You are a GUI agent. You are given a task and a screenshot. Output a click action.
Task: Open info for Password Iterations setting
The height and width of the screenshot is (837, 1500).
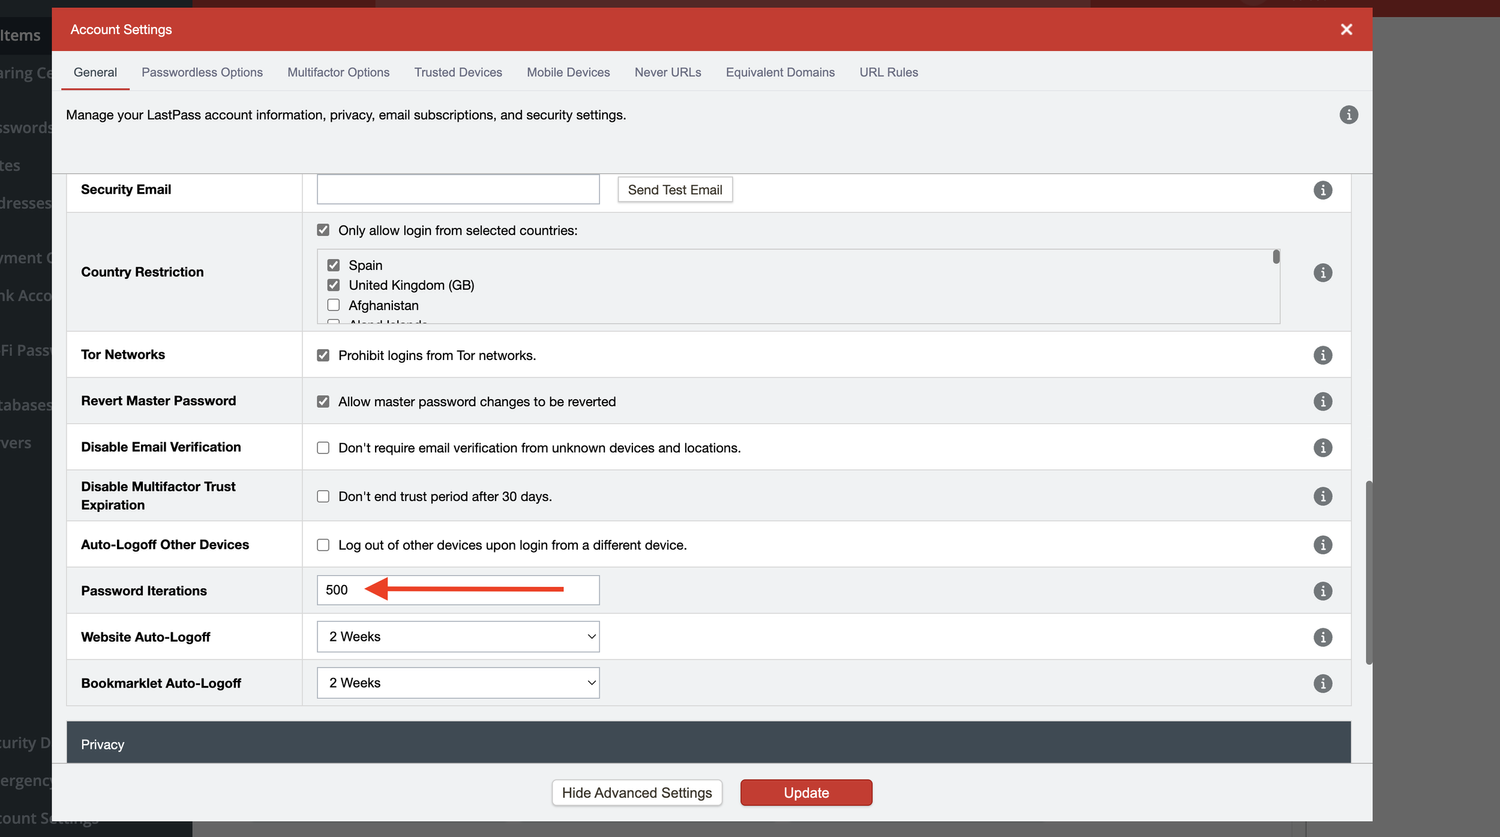click(x=1323, y=590)
